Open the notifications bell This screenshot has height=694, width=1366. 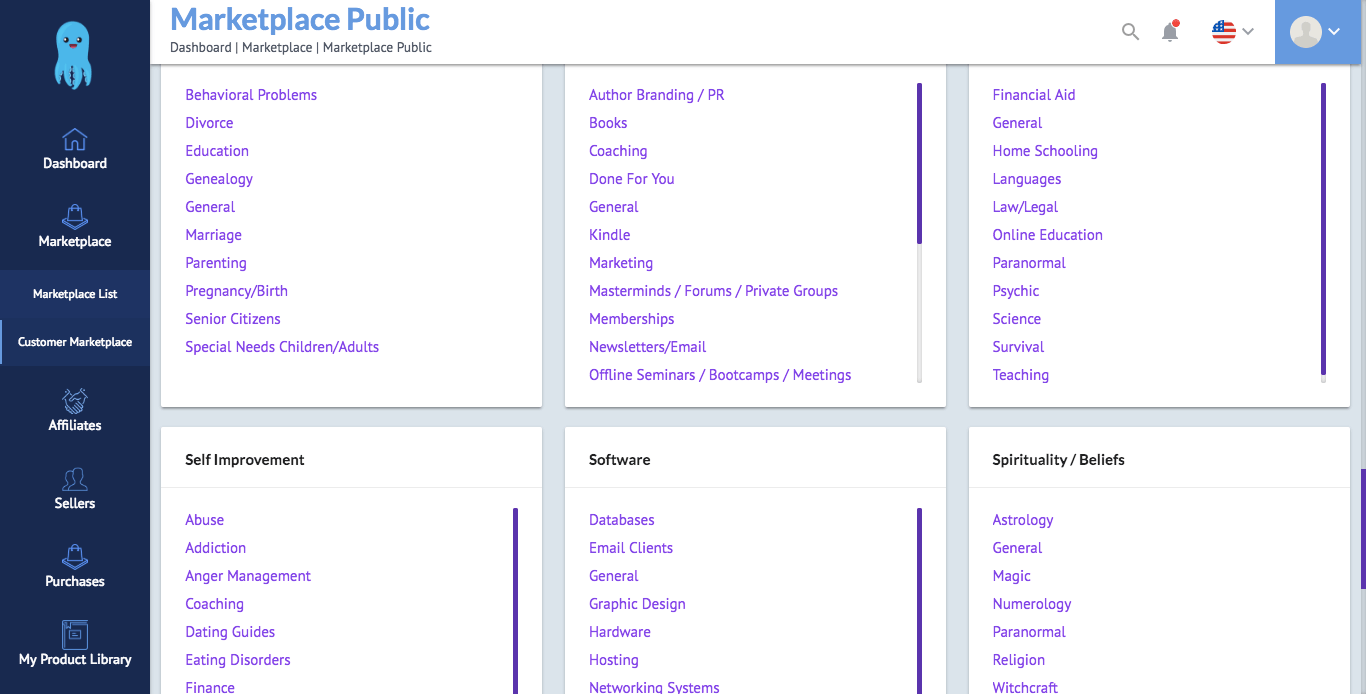(1170, 31)
